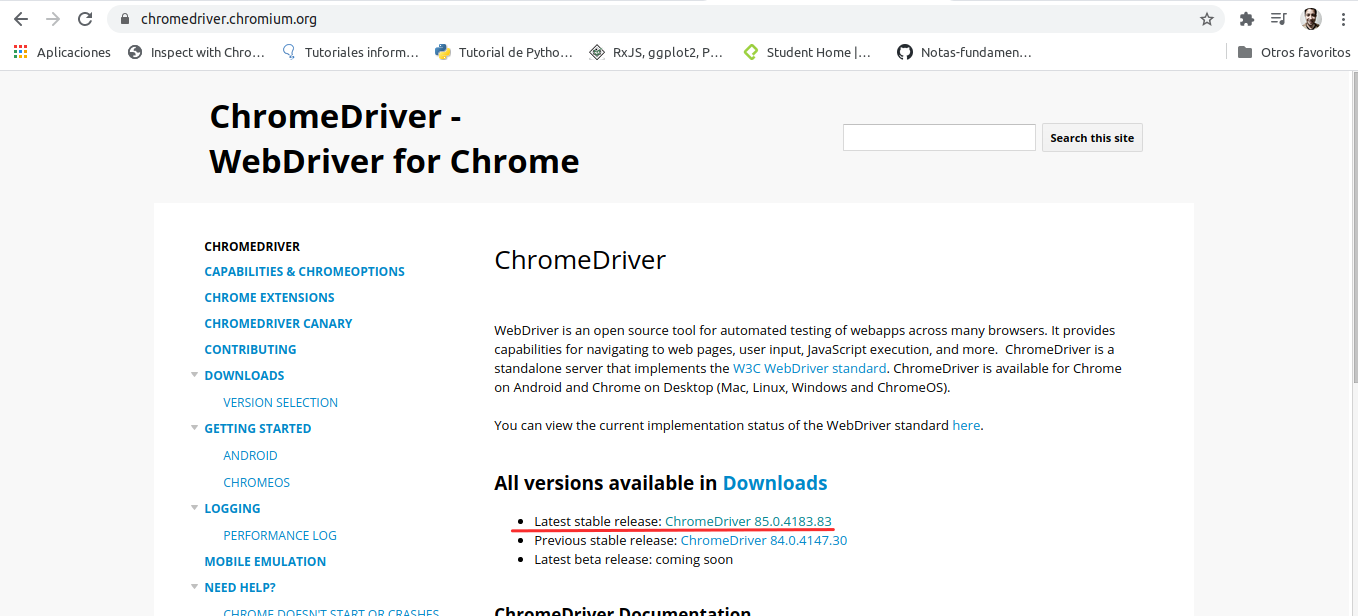This screenshot has width=1358, height=616.
Task: Open the ChromeDriver - WebDriver for Chrome title
Action: [x=394, y=139]
